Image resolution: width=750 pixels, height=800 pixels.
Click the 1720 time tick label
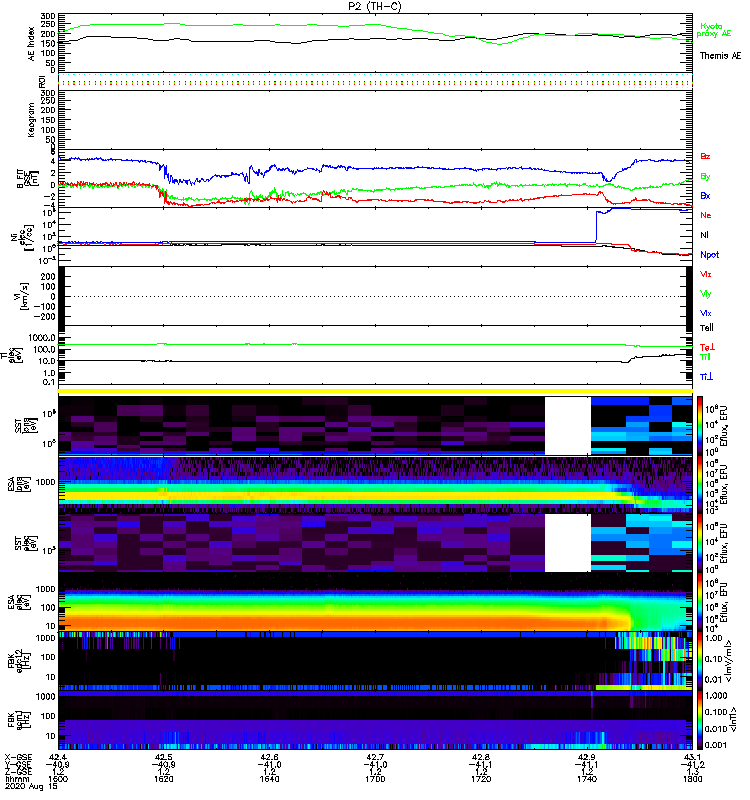coord(481,779)
